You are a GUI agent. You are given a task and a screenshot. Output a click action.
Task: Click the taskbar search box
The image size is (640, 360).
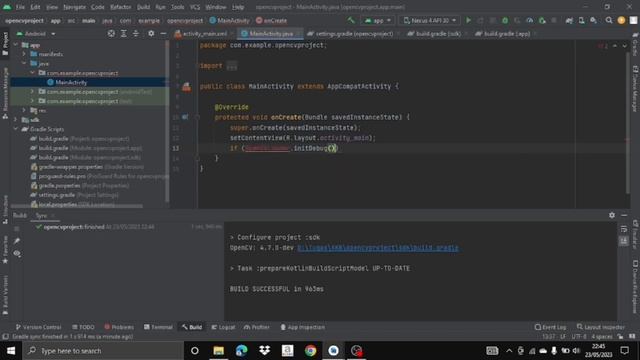tap(103, 351)
